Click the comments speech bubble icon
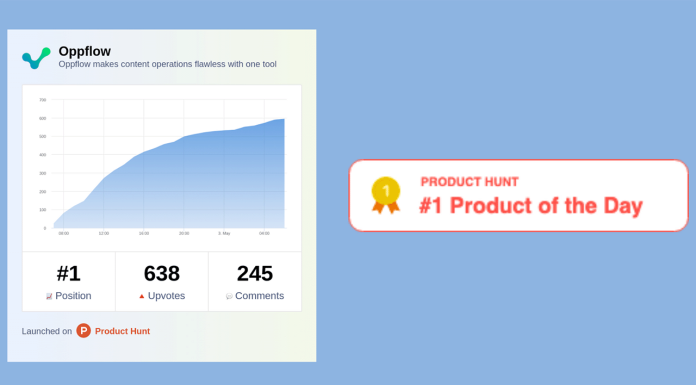Viewport: 696px width, 385px height. [229, 296]
